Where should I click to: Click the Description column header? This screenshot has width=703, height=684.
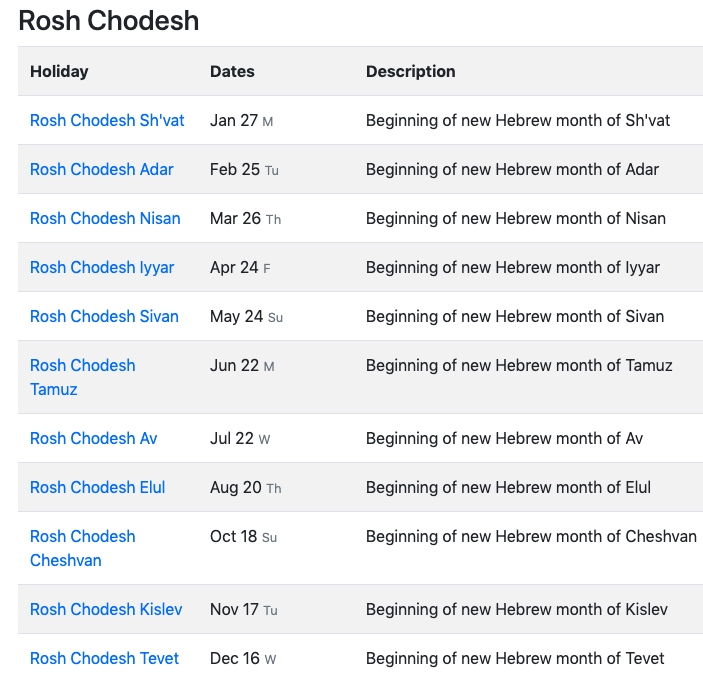coord(411,72)
